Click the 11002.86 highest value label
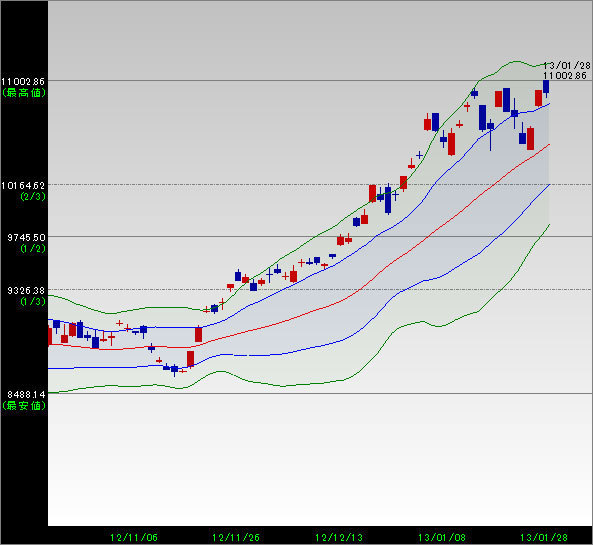The height and width of the screenshot is (545, 593). coord(23,81)
